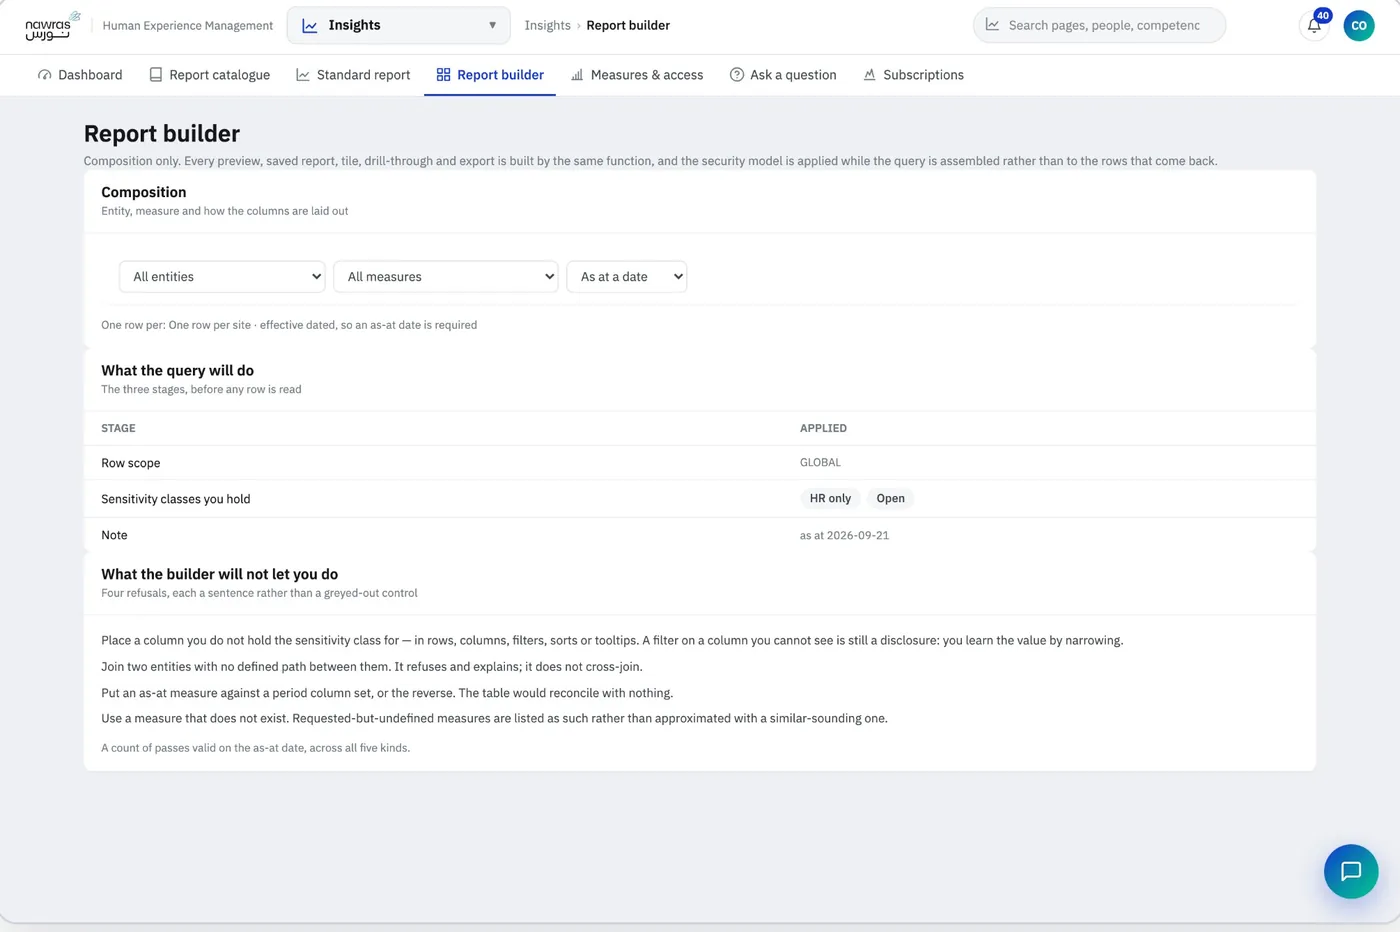Select the Report builder tab
Image resolution: width=1400 pixels, height=932 pixels.
coord(490,75)
